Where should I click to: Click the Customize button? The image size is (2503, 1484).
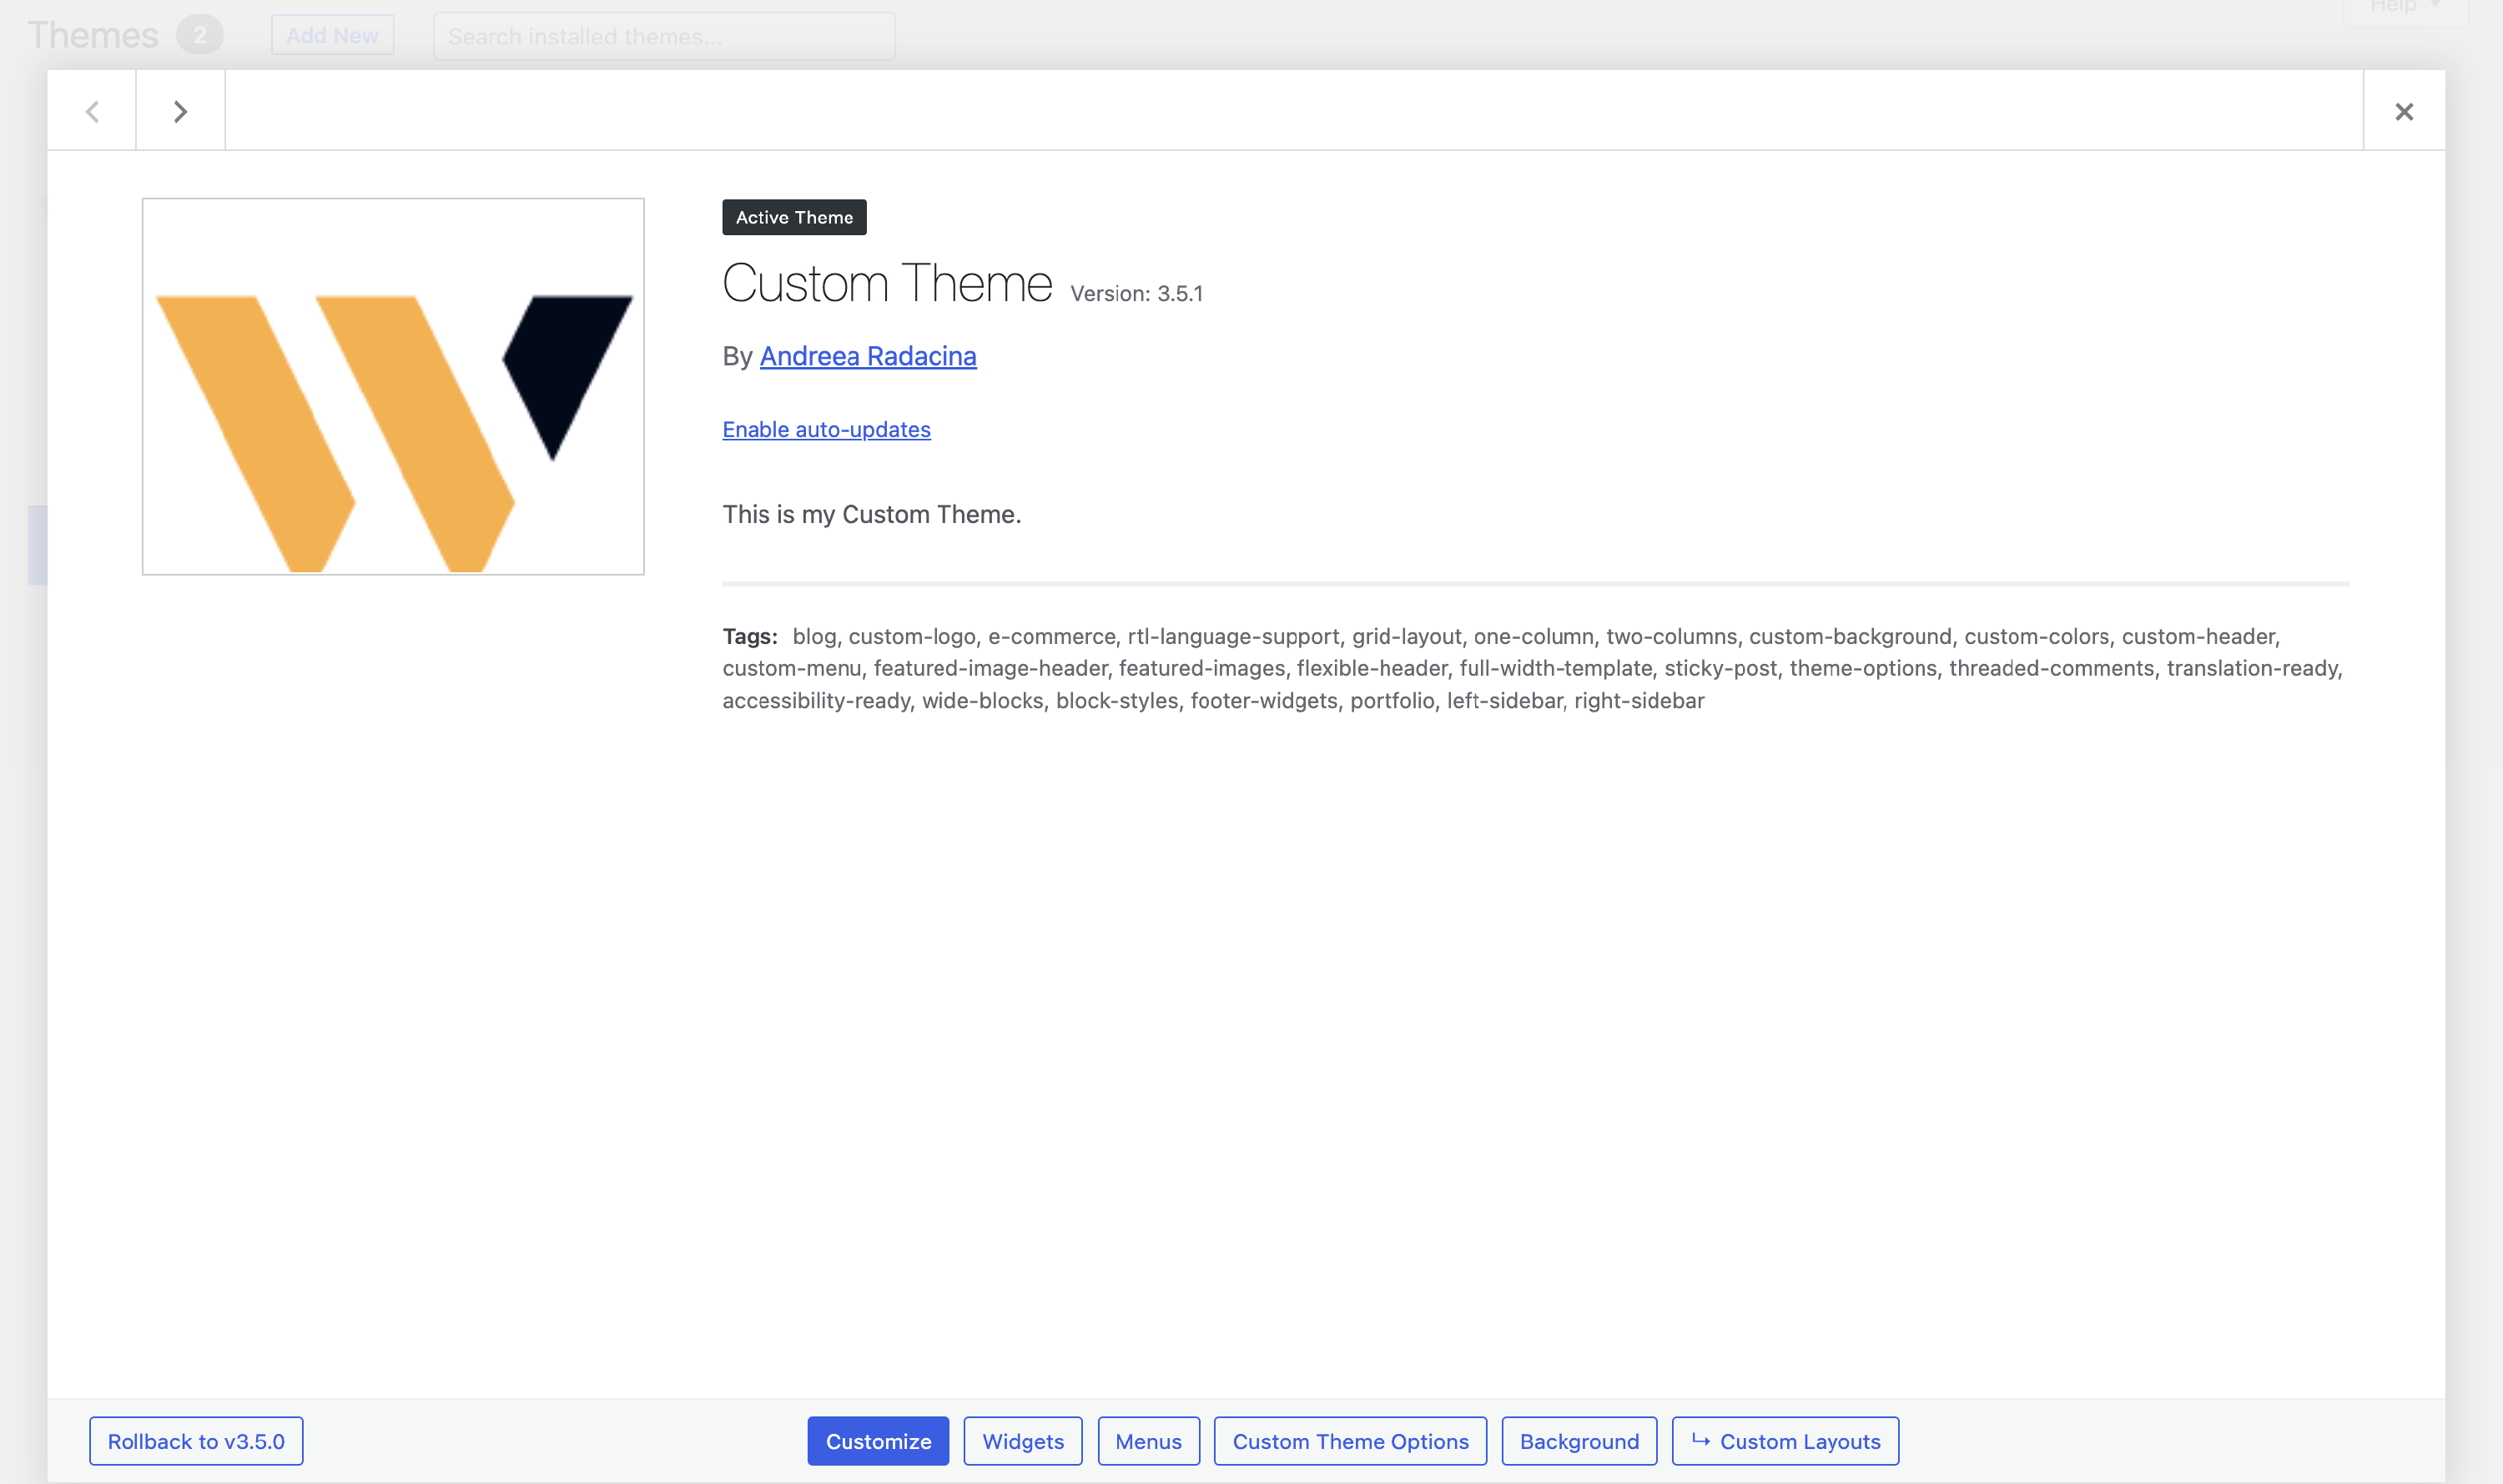pyautogui.click(x=877, y=1441)
